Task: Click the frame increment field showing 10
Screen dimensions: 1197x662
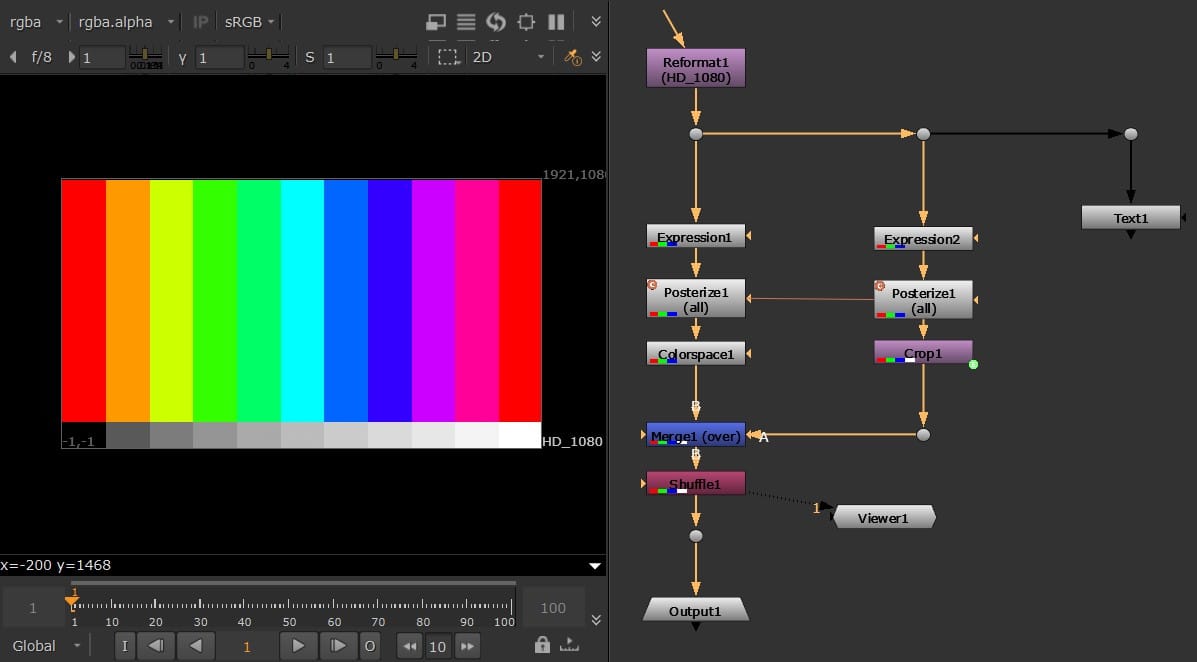Action: click(x=437, y=647)
